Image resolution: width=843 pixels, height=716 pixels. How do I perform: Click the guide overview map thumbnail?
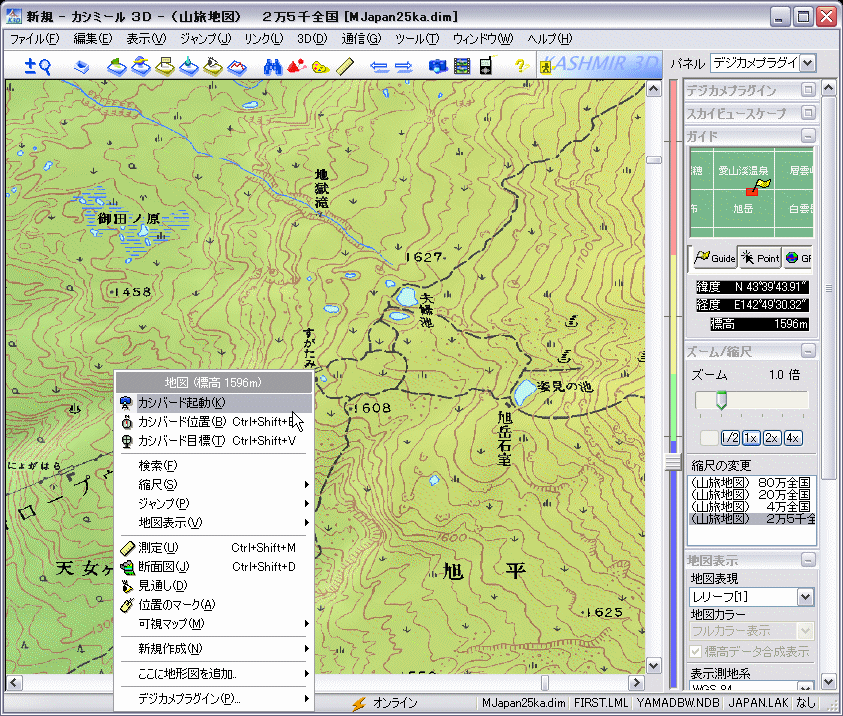tap(752, 192)
